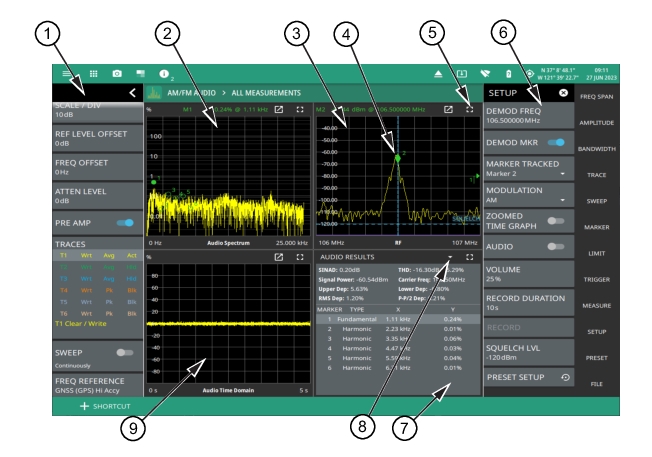Screen dimensions: 652x457
Task: Take a screenshot with the camera icon
Action: tap(117, 74)
